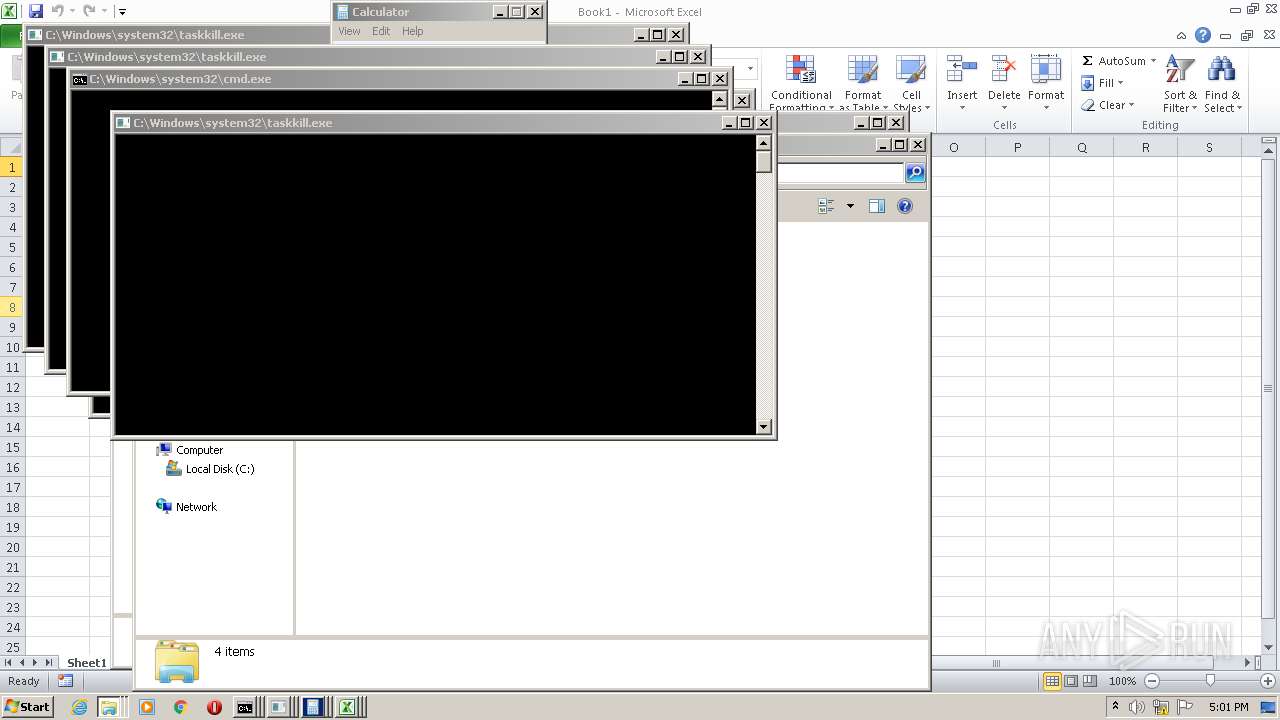Switch to Page Break Preview
The width and height of the screenshot is (1280, 720).
(1090, 681)
